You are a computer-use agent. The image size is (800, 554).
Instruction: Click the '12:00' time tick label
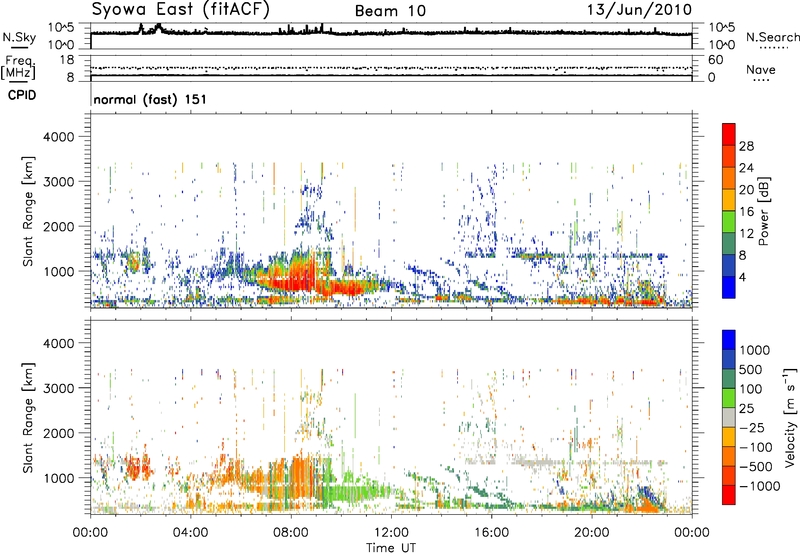tap(391, 533)
